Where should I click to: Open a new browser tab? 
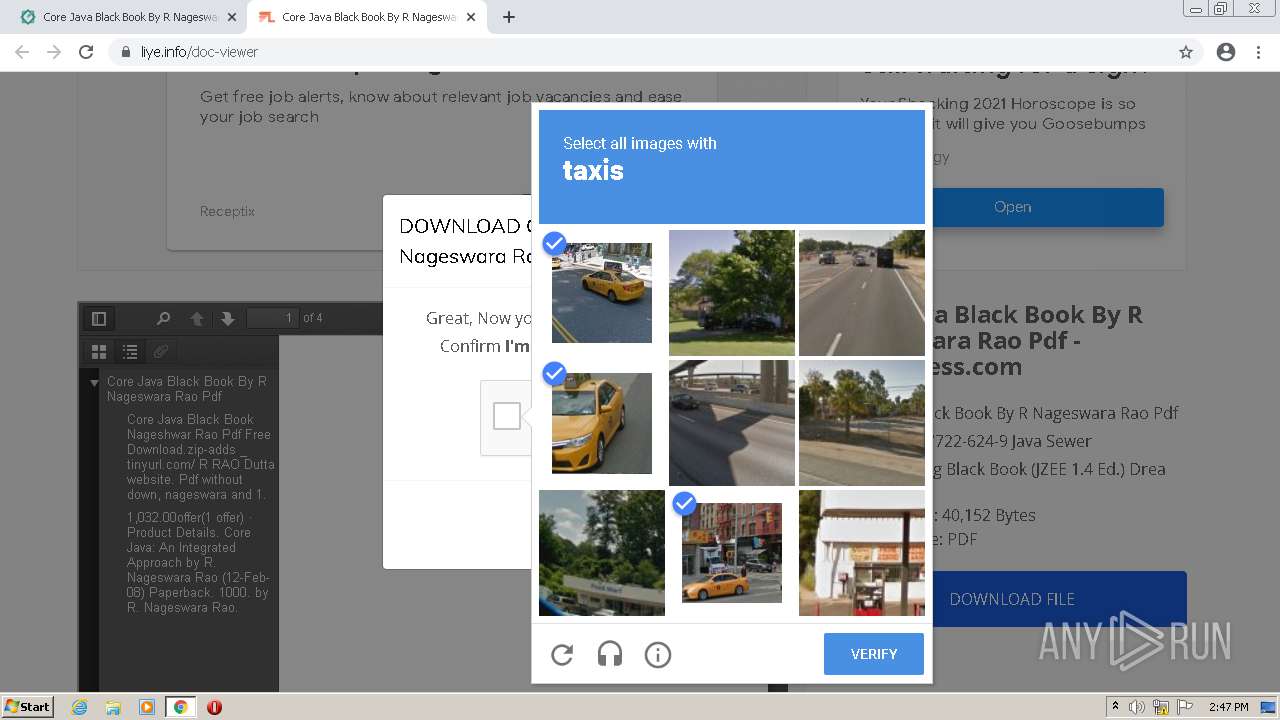coord(509,17)
